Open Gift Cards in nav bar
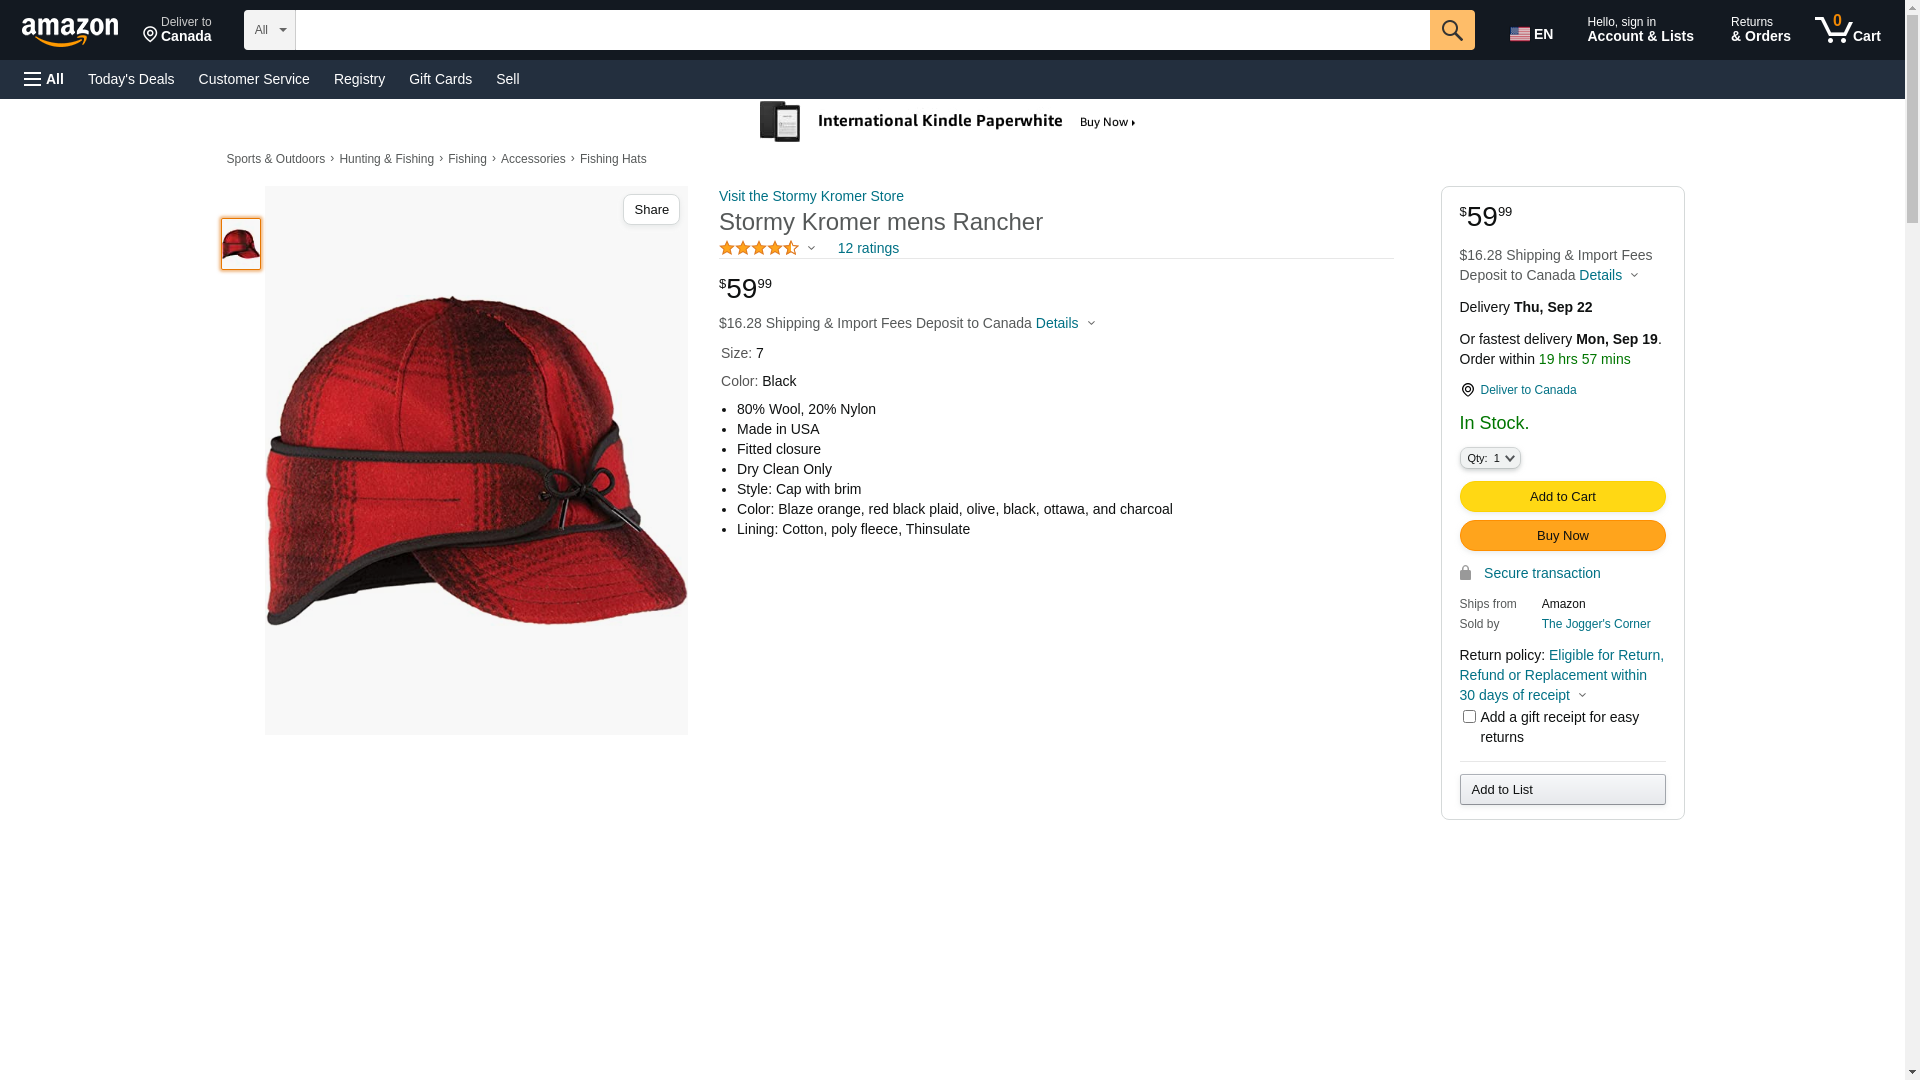Viewport: 1920px width, 1080px height. click(440, 79)
